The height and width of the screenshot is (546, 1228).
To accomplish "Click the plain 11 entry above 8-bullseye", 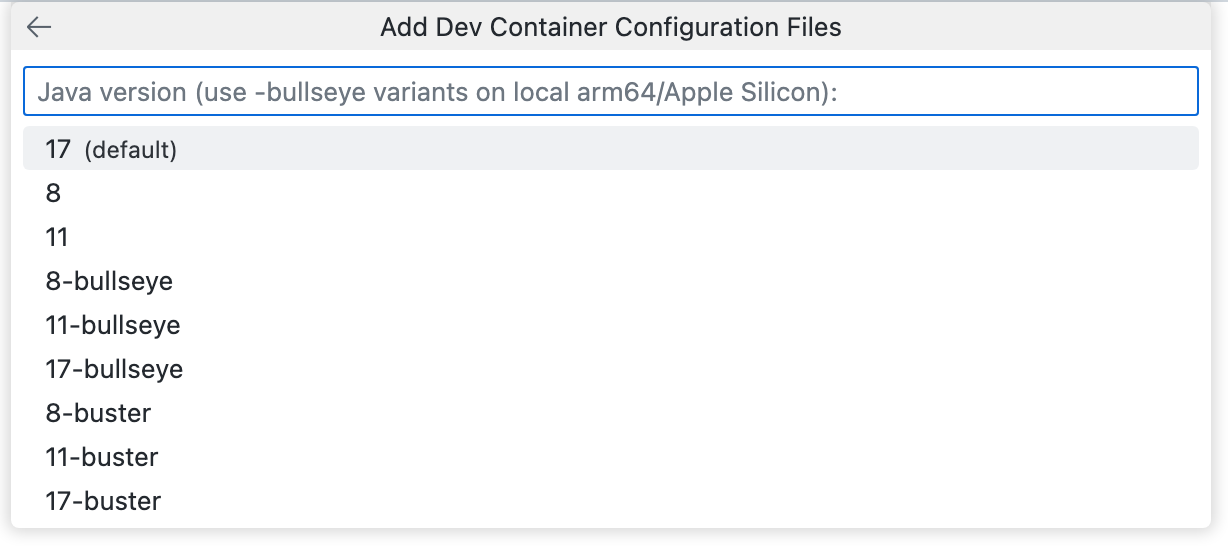I will click(x=57, y=237).
